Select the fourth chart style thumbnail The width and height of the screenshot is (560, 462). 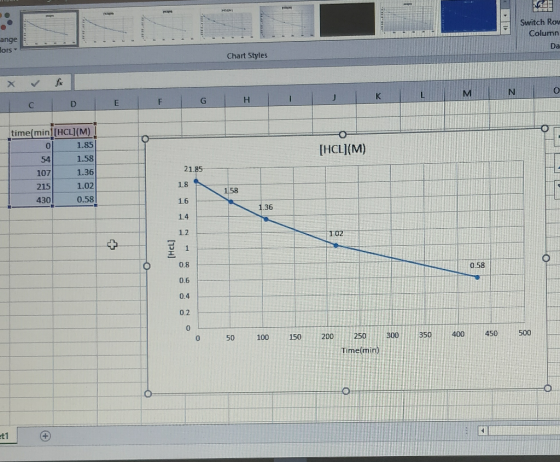click(x=226, y=23)
